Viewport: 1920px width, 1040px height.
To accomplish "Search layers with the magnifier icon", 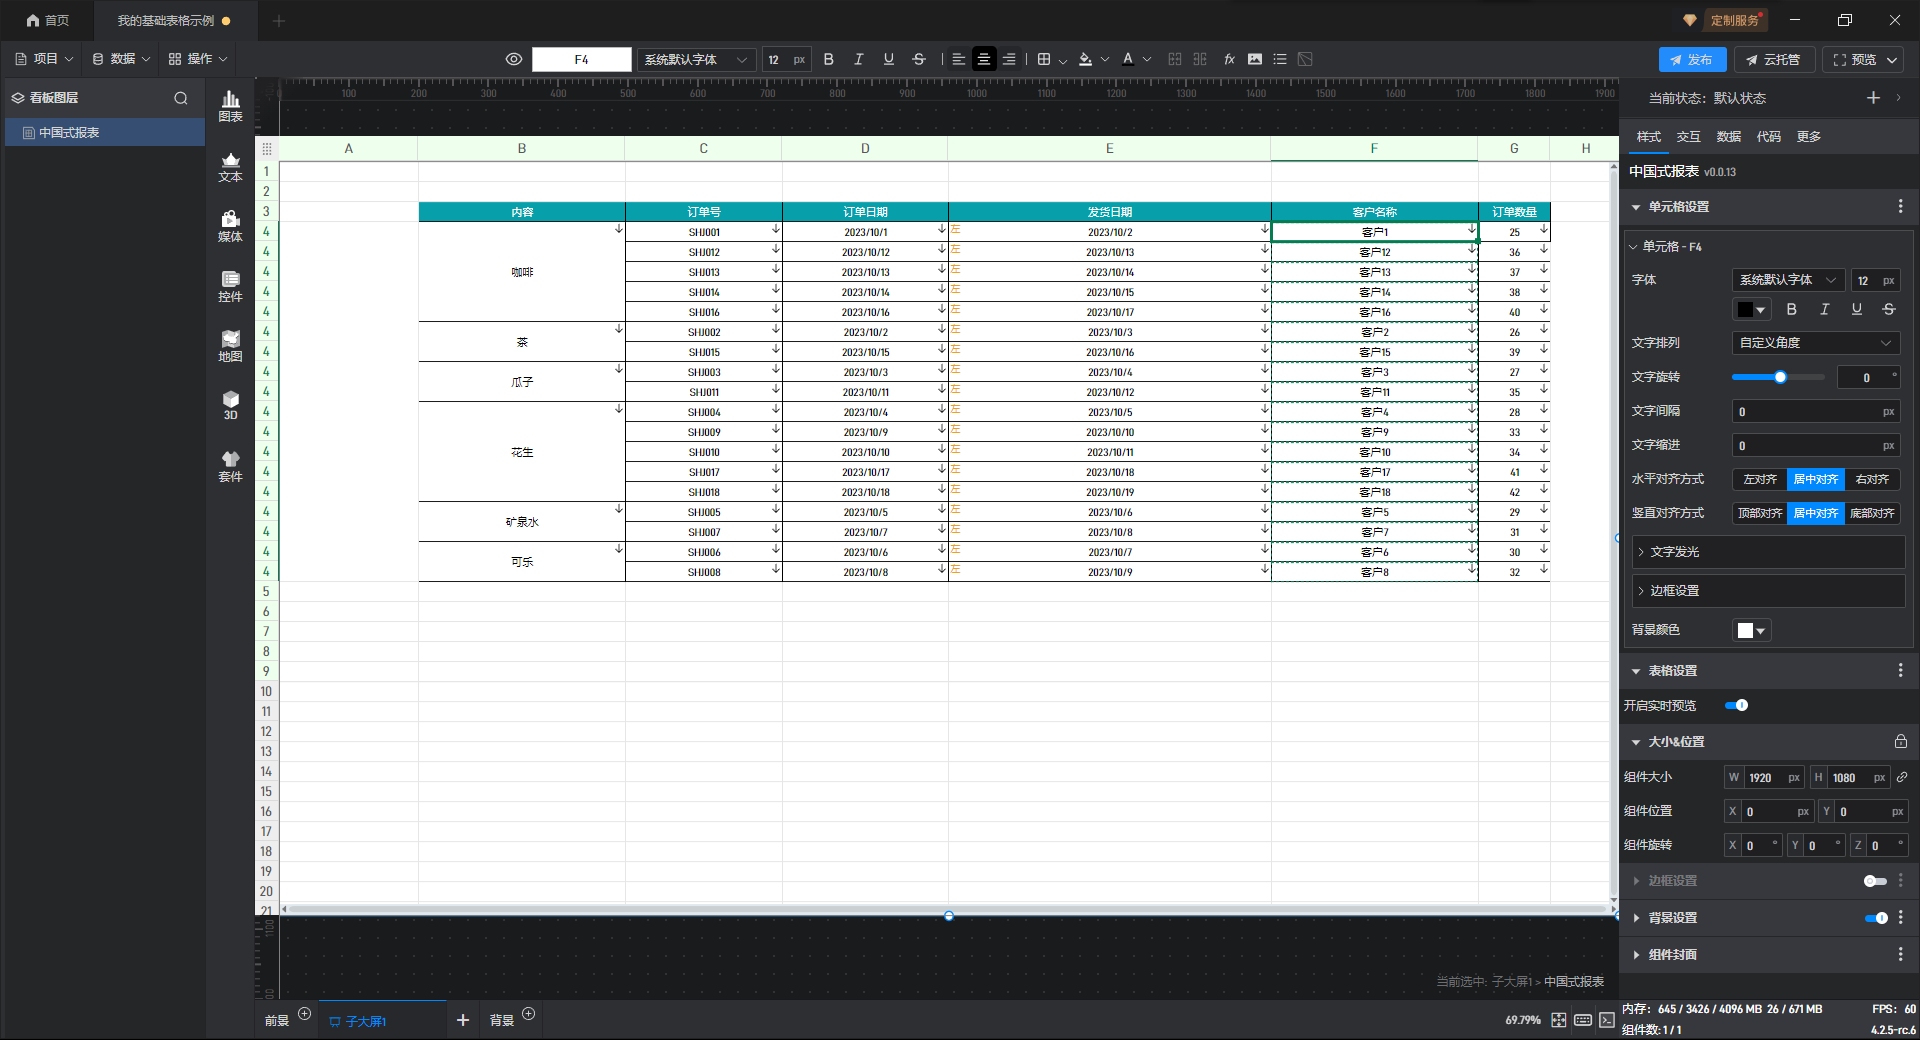I will point(181,98).
